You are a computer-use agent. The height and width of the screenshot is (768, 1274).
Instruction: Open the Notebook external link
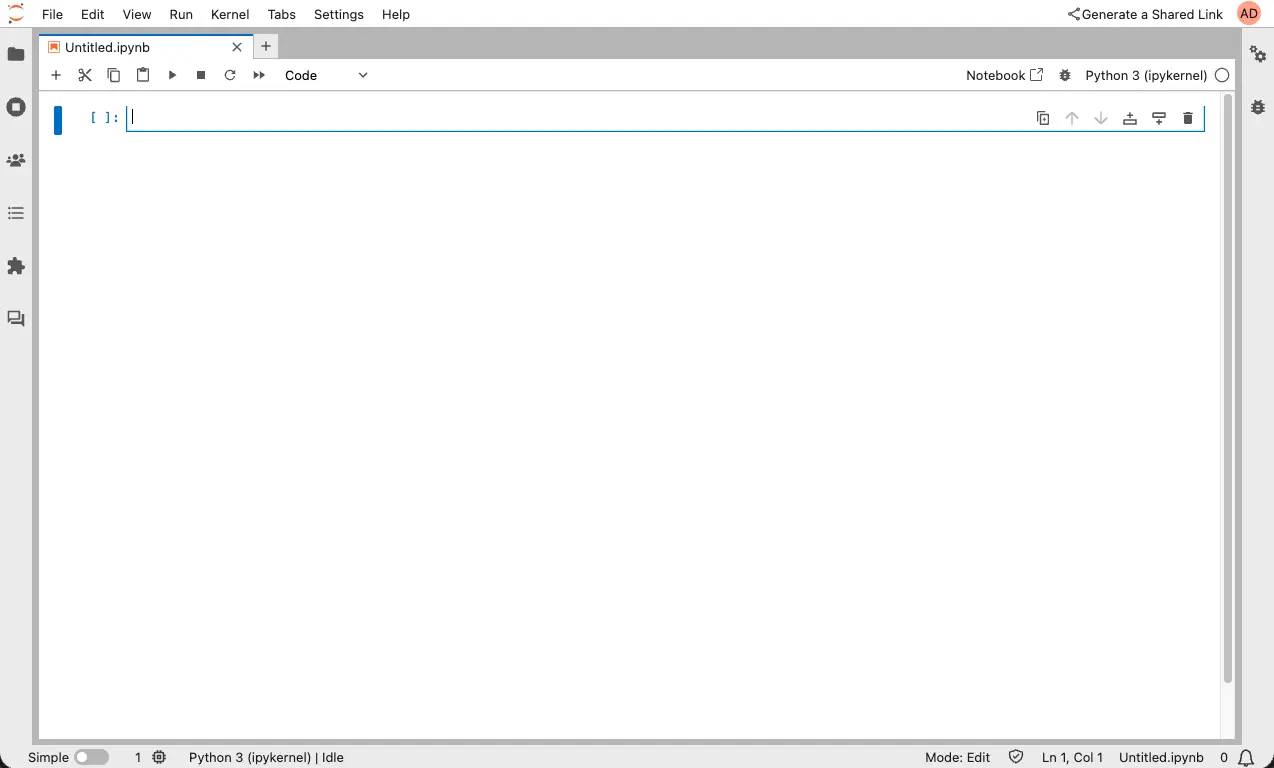point(1004,75)
